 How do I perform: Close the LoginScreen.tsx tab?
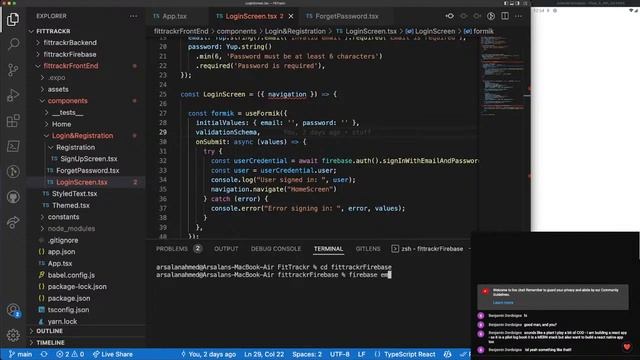point(291,16)
